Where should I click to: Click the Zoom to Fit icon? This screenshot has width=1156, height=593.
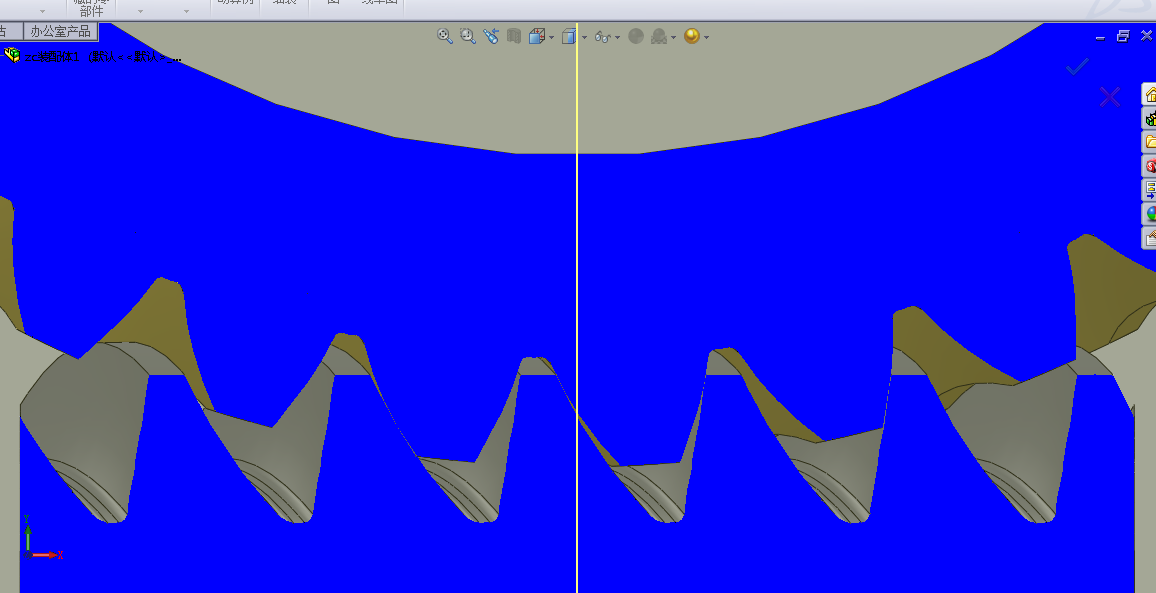[x=445, y=36]
